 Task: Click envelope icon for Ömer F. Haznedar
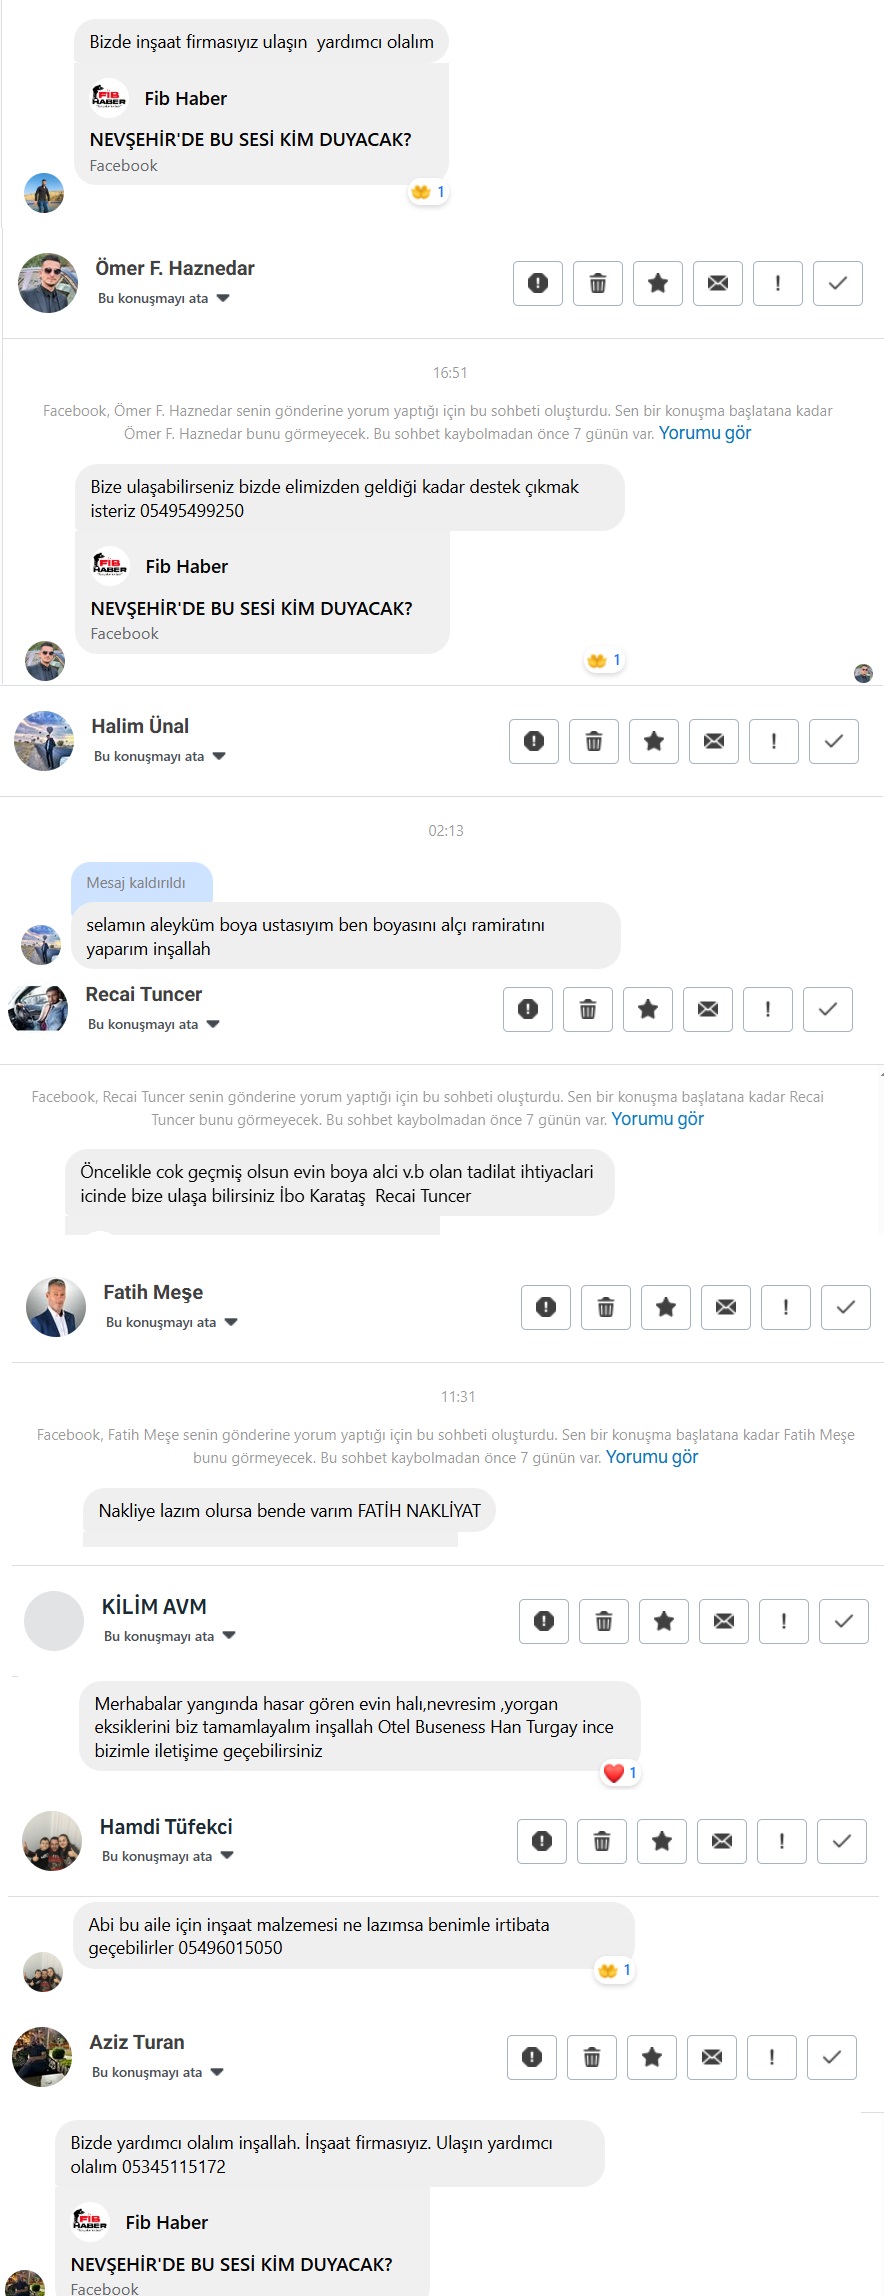pos(718,283)
